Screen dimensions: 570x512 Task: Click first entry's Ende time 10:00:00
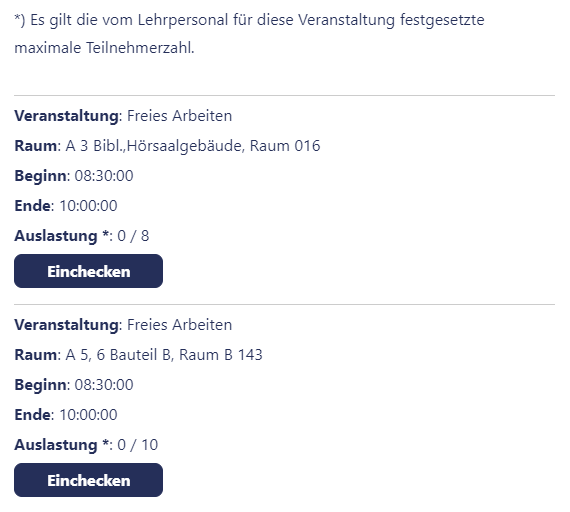88,206
